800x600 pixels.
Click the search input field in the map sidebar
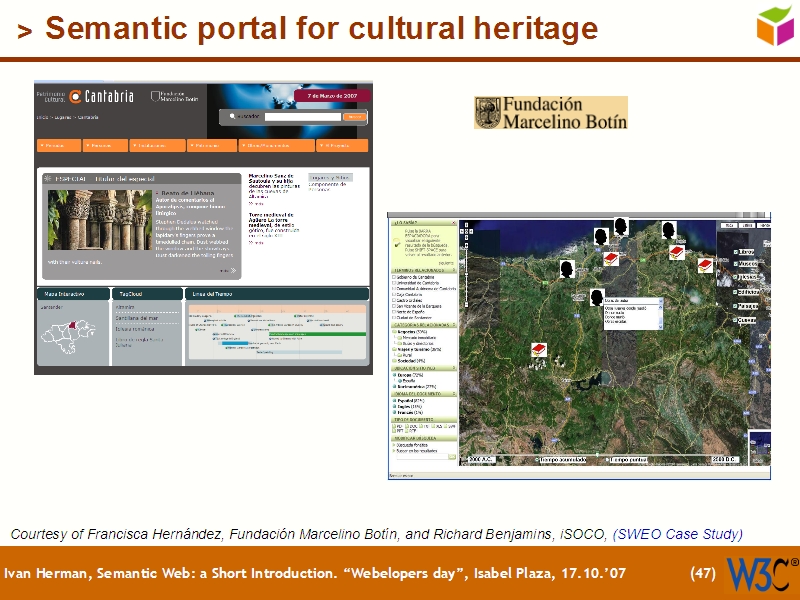tap(418, 456)
